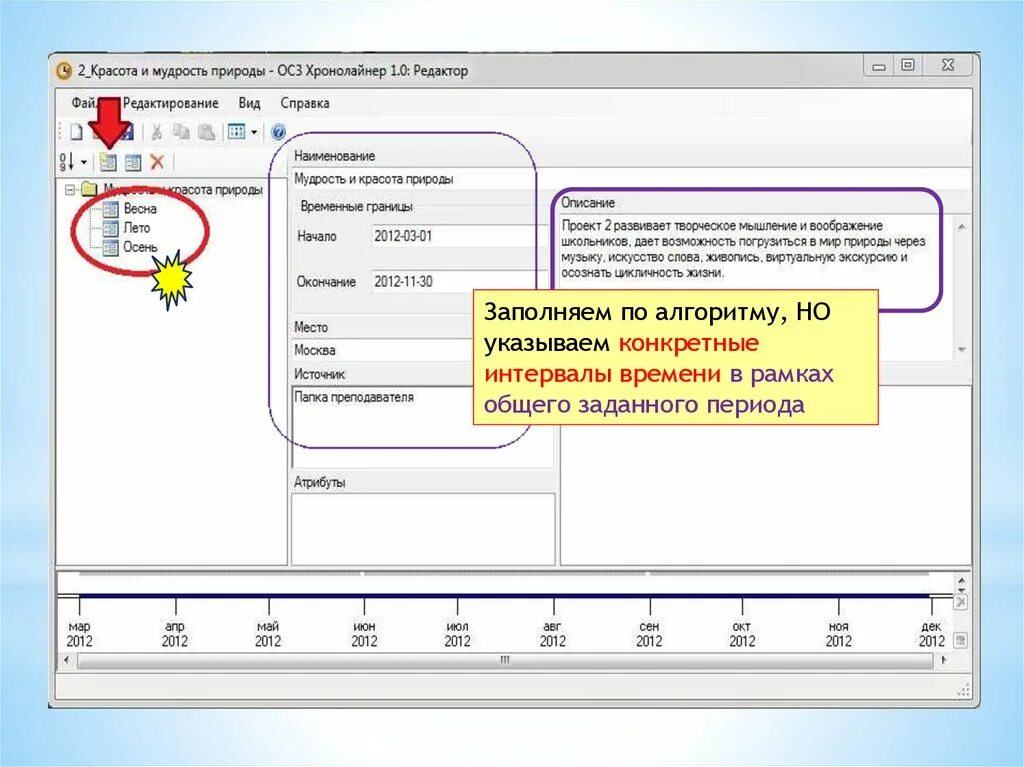This screenshot has height=767, width=1024.
Task: Collapse the root tree node with the minus box
Action: [x=70, y=190]
